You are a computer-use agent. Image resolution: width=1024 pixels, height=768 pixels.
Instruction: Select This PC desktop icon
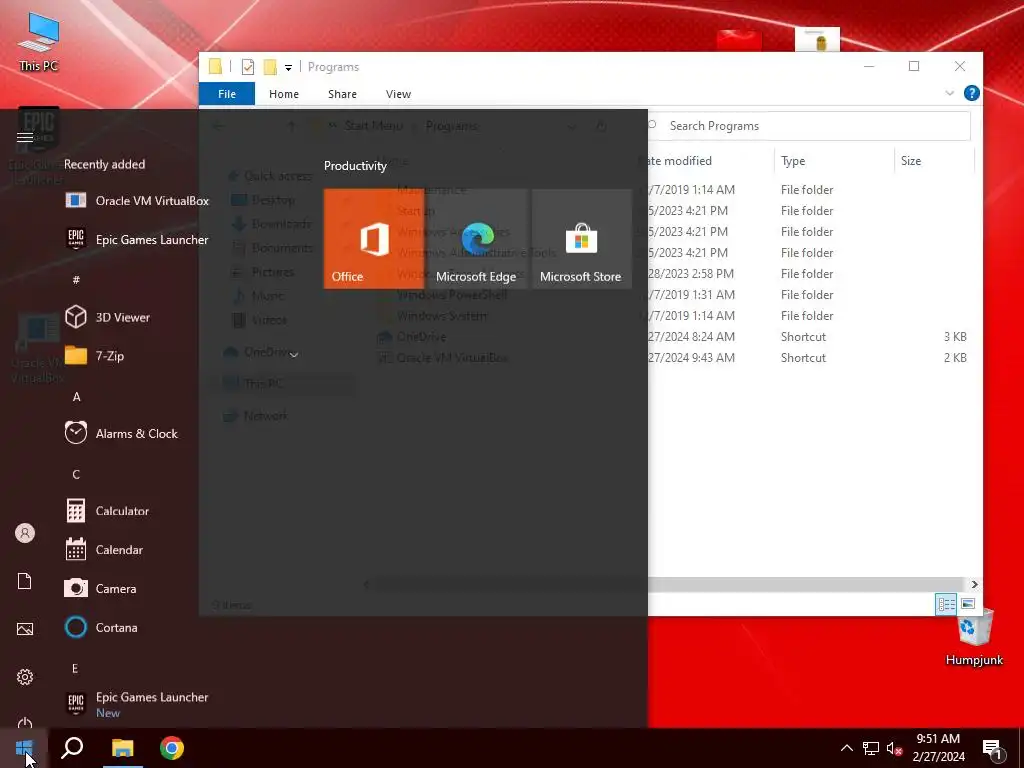(x=39, y=40)
